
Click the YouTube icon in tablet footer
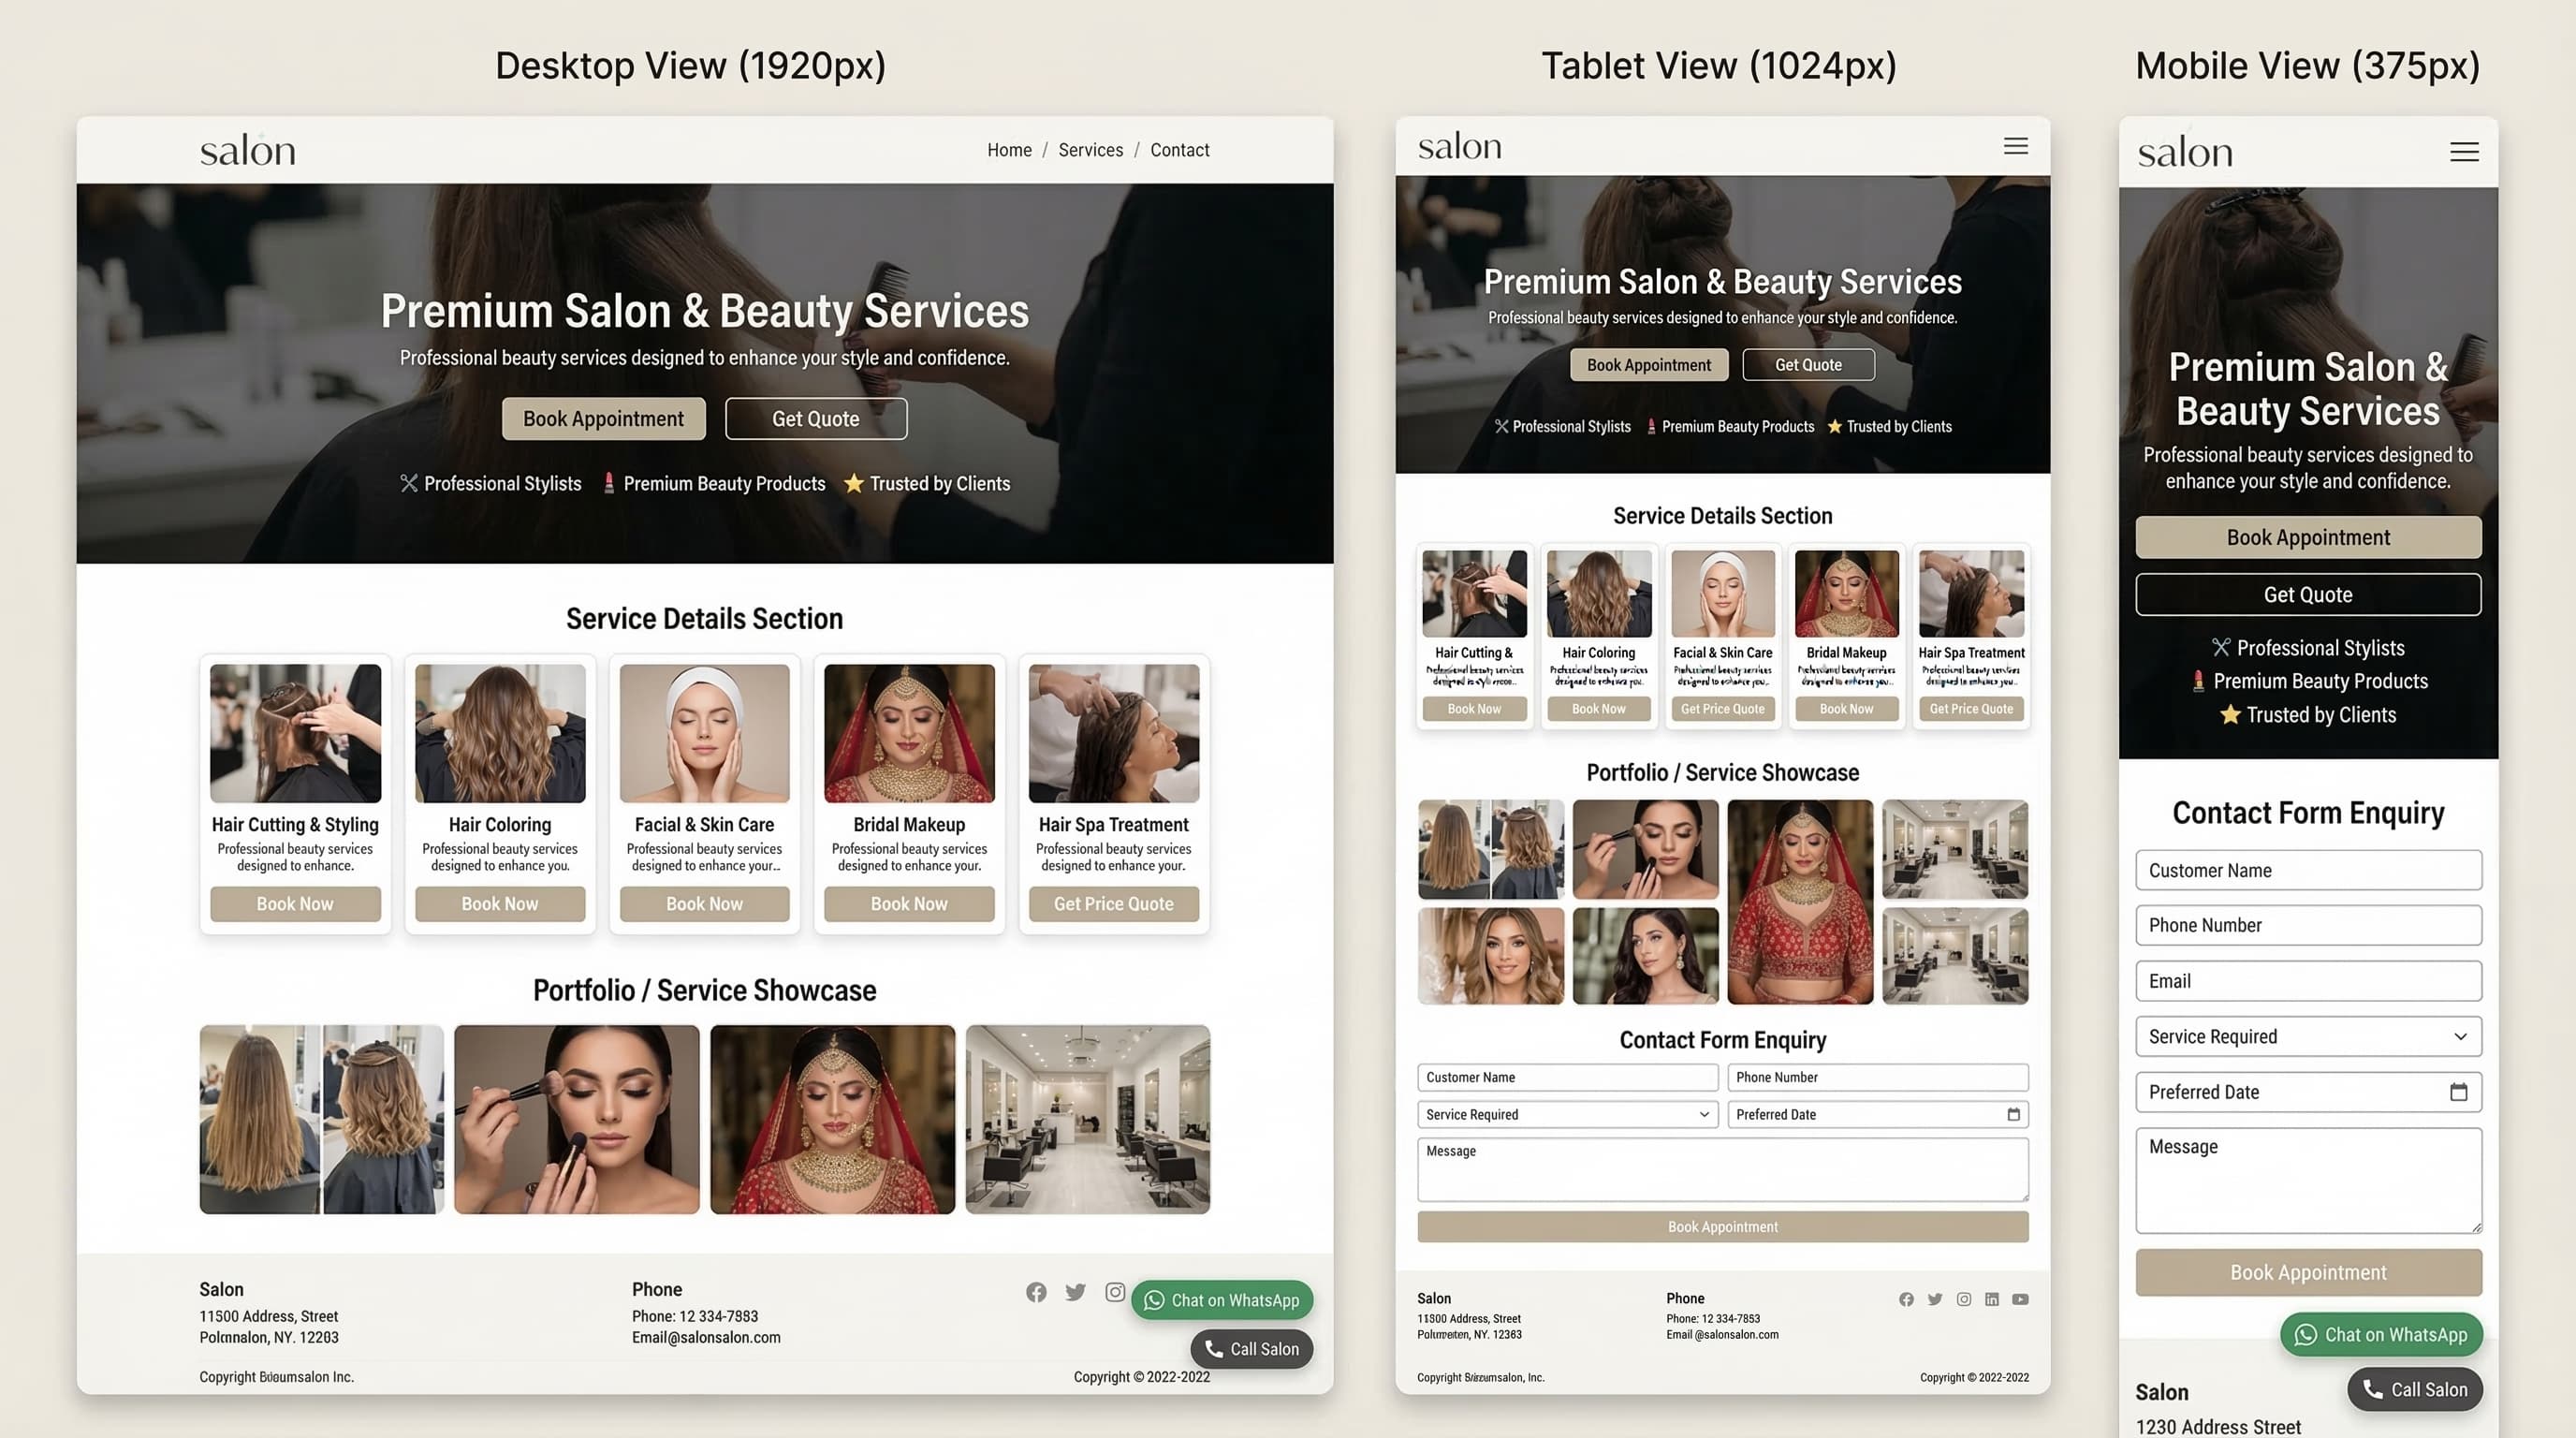(x=2020, y=1299)
